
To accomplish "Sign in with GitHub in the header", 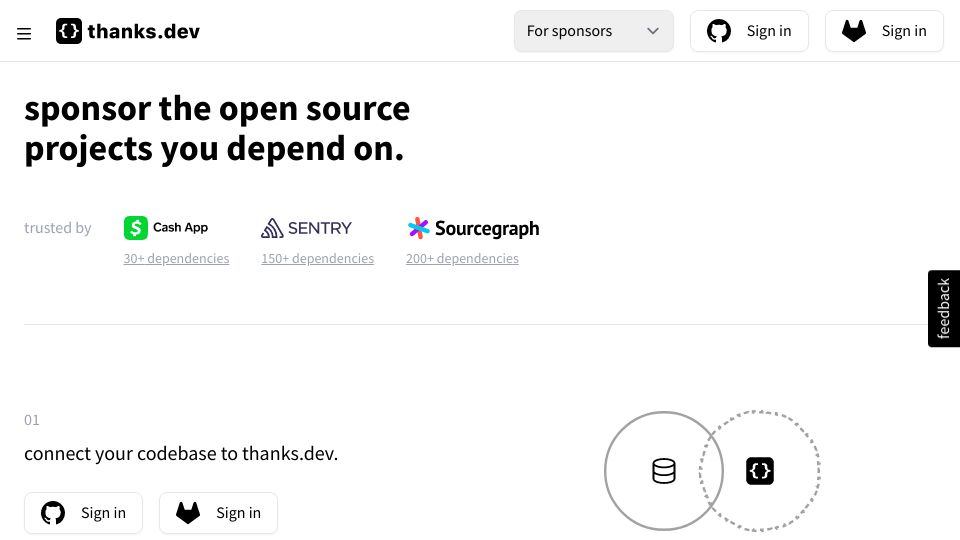I will (749, 31).
